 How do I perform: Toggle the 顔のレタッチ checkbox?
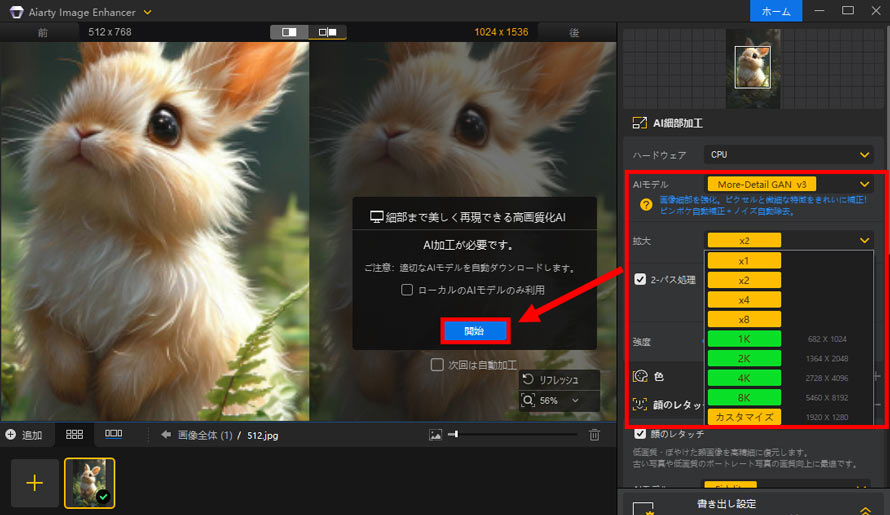(640, 434)
